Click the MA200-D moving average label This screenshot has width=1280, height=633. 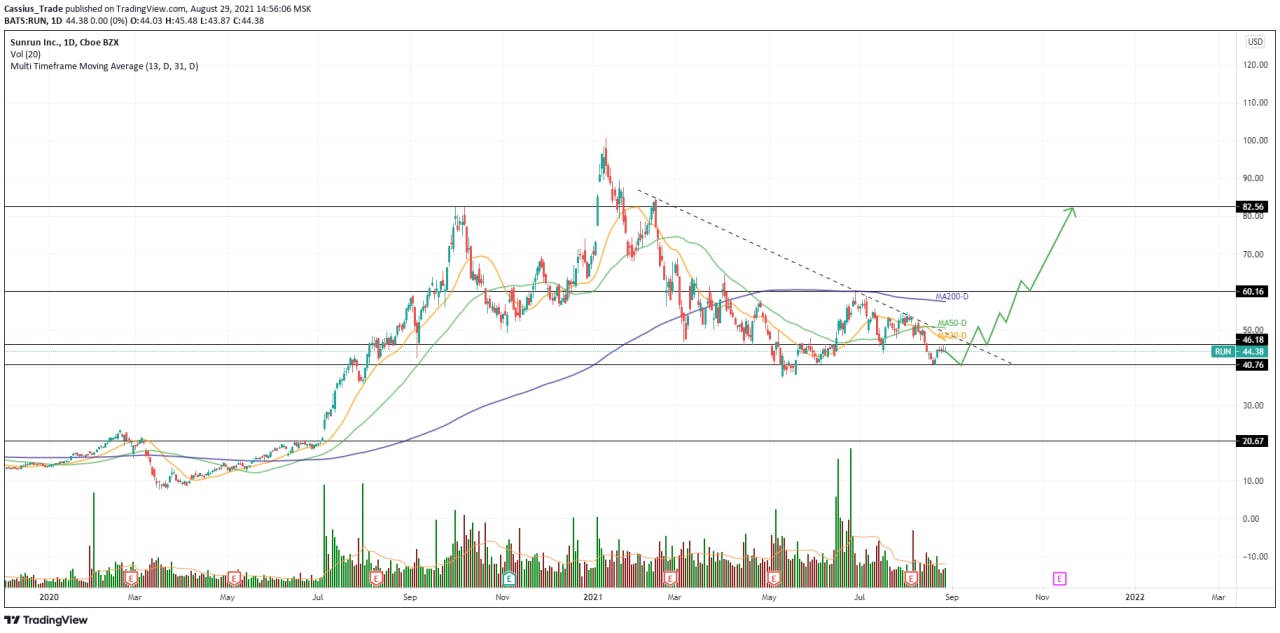coord(952,297)
